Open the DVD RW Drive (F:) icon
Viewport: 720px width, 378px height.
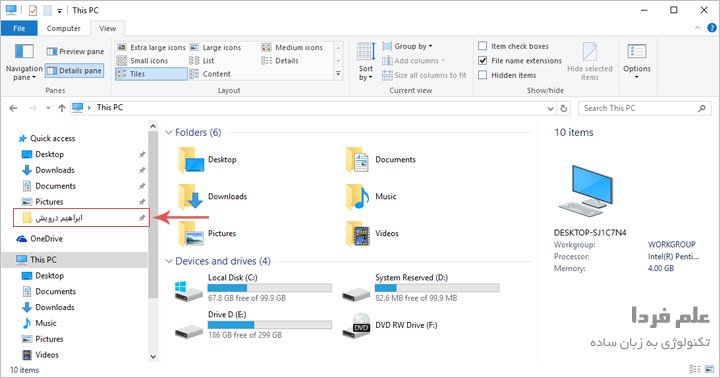pos(357,325)
